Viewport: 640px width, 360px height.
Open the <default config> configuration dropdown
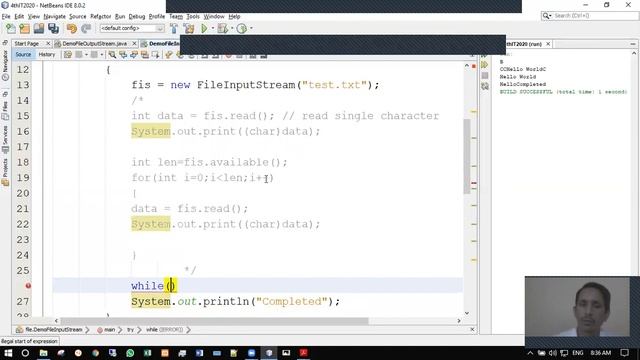pyautogui.click(x=132, y=28)
